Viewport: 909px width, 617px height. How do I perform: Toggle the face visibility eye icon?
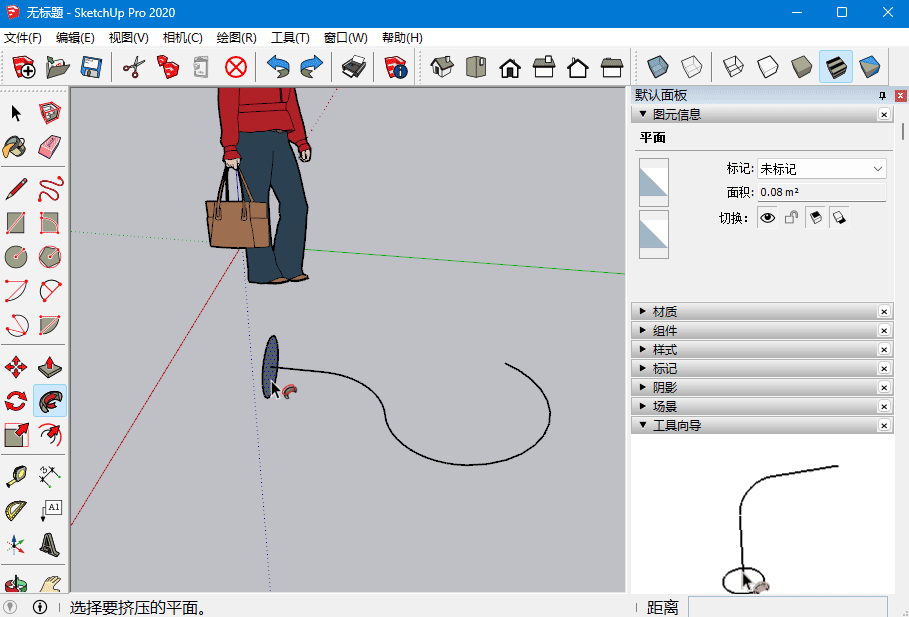click(x=767, y=217)
